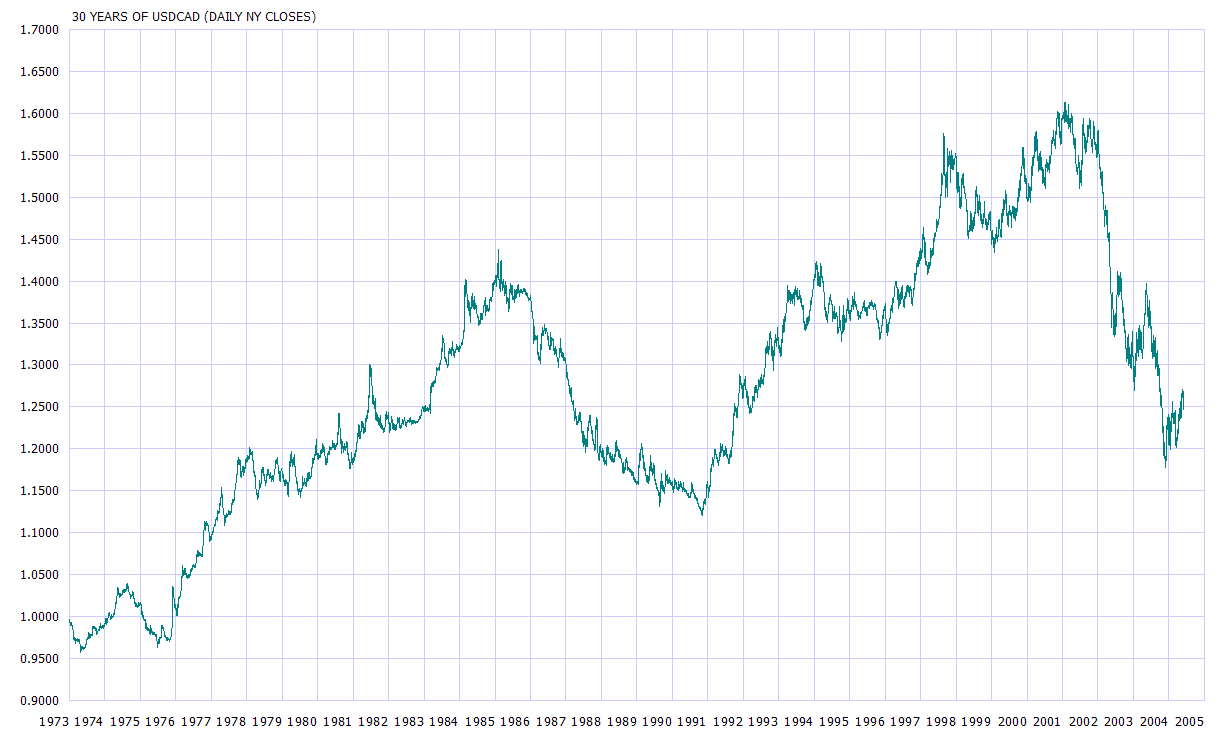This screenshot has height=750, width=1222.
Task: Click the 2003 x-axis year label
Action: pos(1119,722)
